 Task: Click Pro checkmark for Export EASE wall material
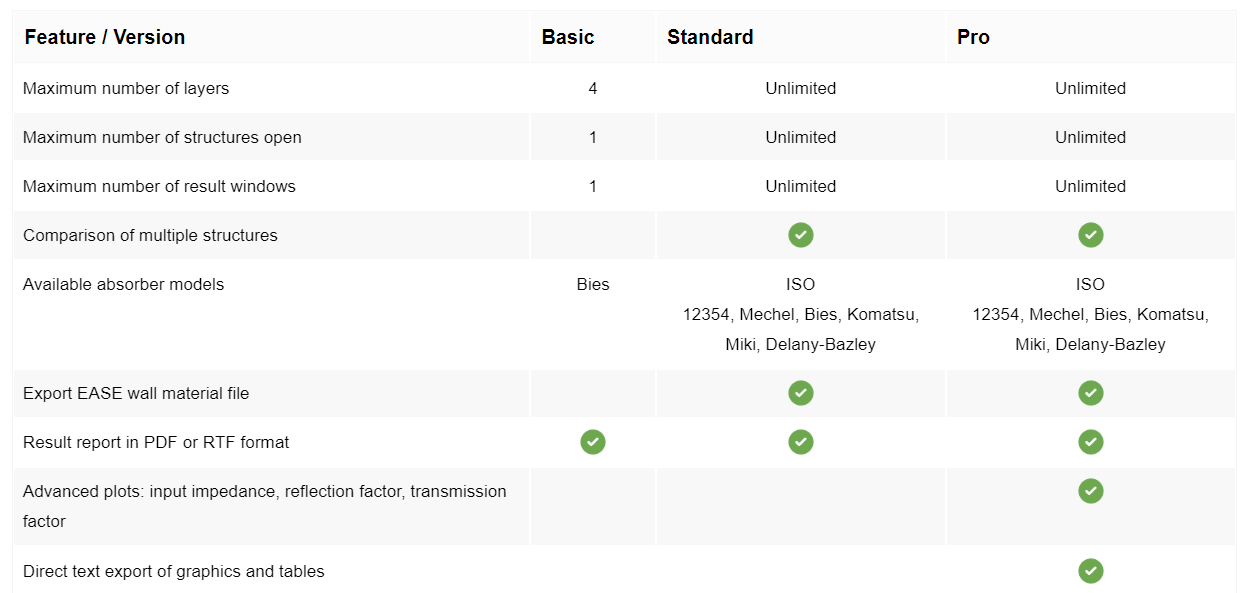[1090, 393]
